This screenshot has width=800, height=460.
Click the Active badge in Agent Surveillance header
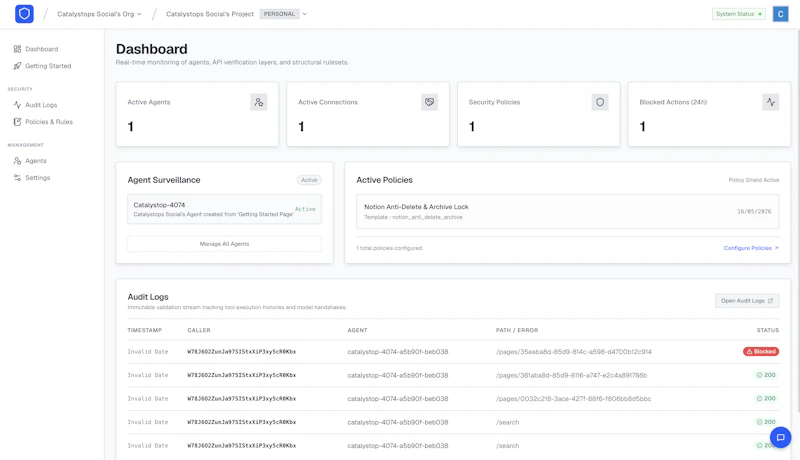point(309,180)
